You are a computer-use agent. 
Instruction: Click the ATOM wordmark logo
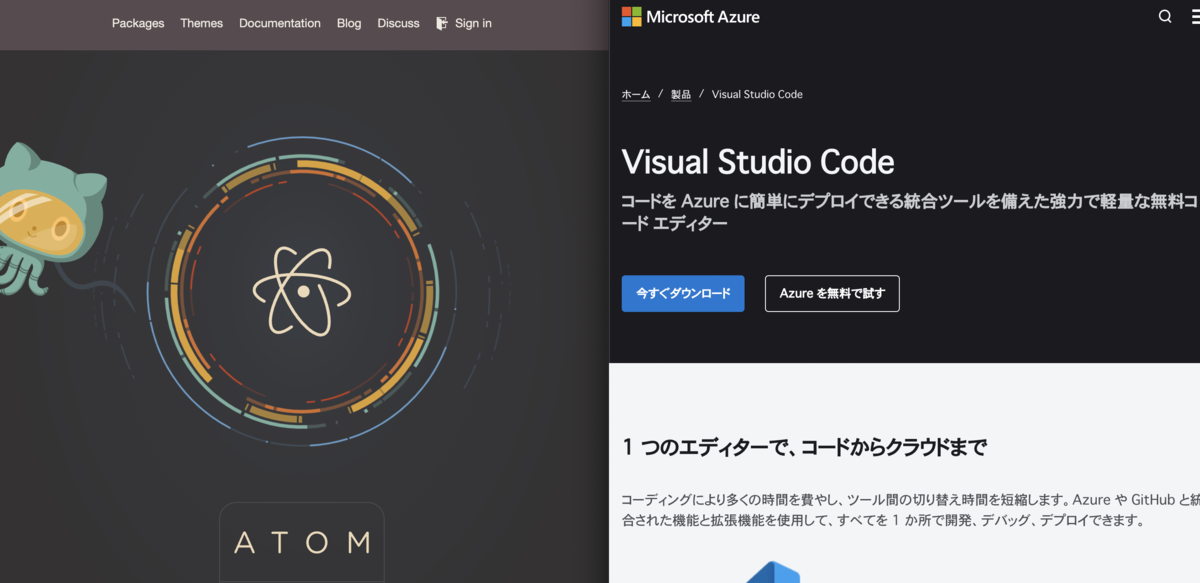(301, 543)
